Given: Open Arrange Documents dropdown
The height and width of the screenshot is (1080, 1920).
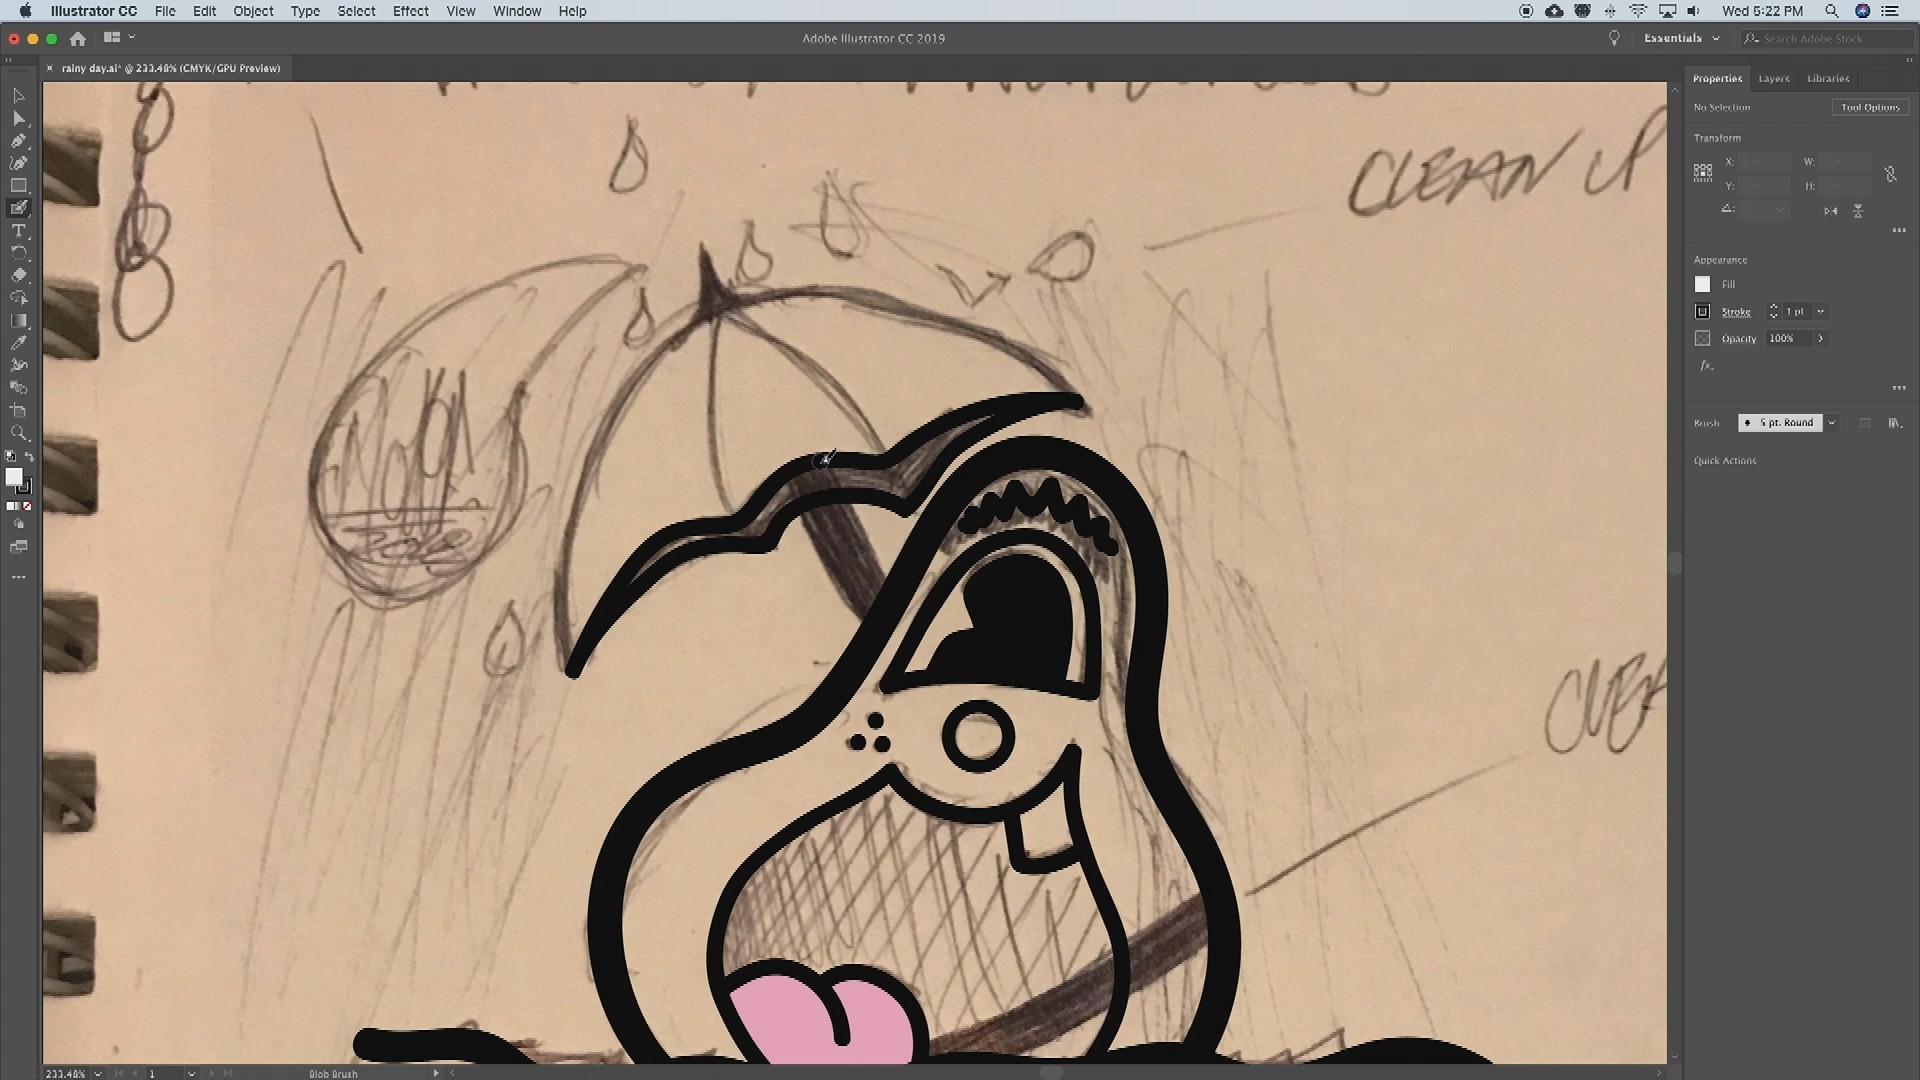Looking at the screenshot, I should pos(119,38).
